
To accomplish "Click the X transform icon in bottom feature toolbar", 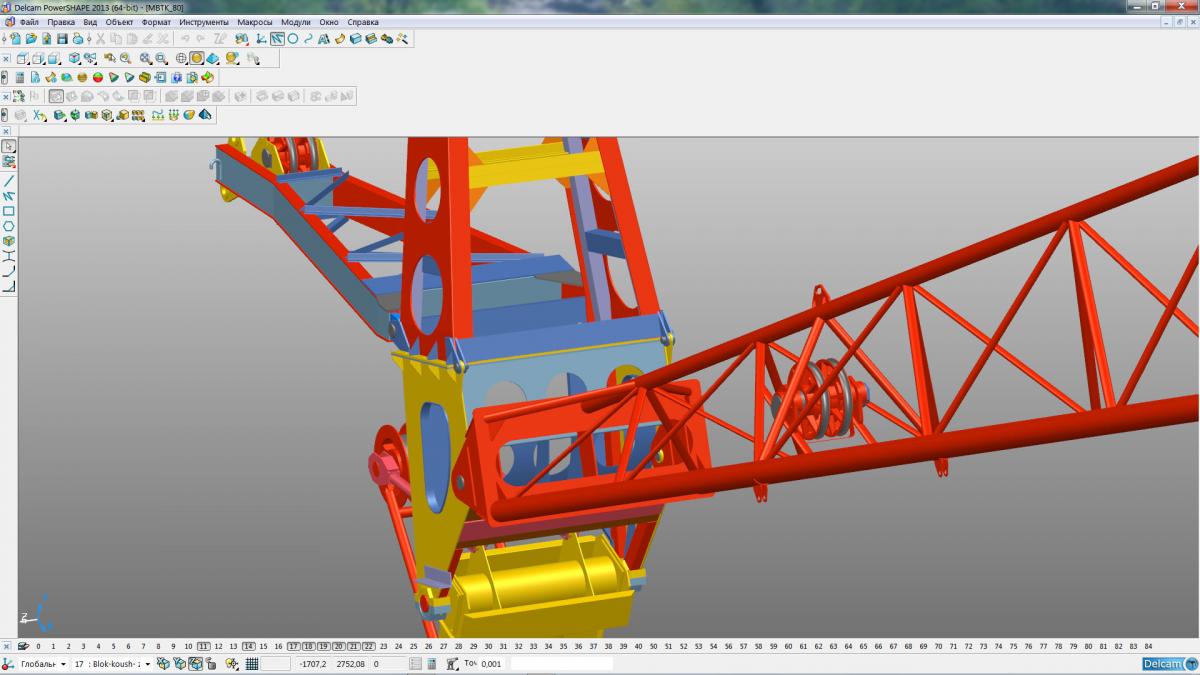I will pyautogui.click(x=39, y=115).
